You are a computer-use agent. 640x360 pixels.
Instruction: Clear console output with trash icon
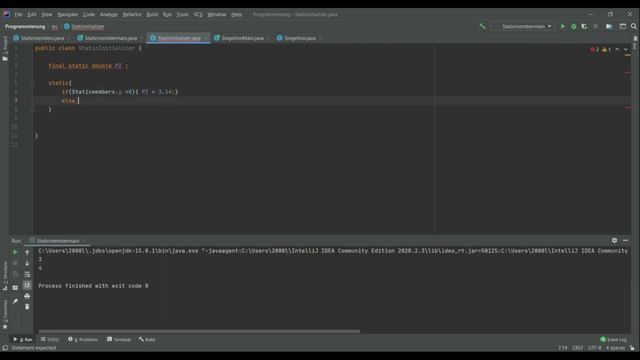27,307
